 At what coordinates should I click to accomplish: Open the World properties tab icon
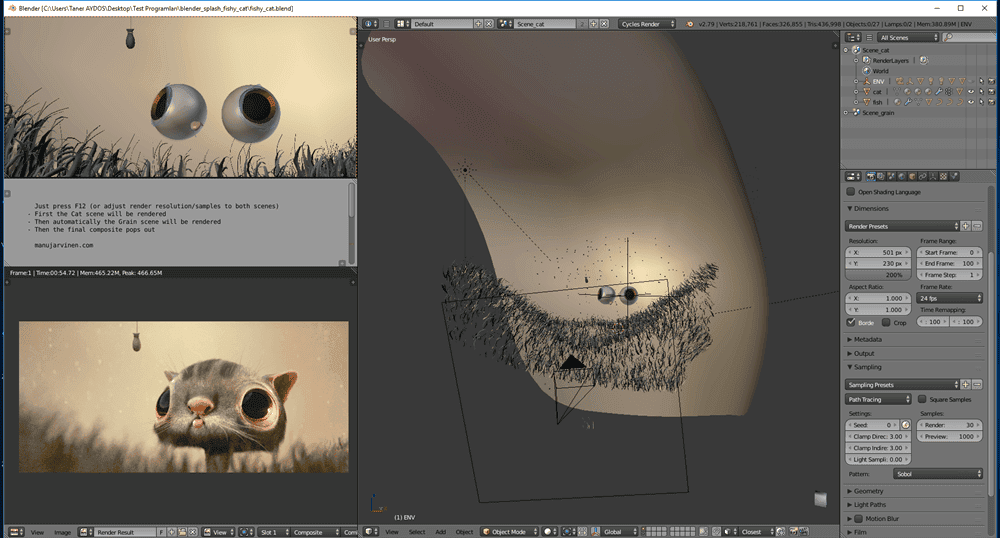click(899, 176)
